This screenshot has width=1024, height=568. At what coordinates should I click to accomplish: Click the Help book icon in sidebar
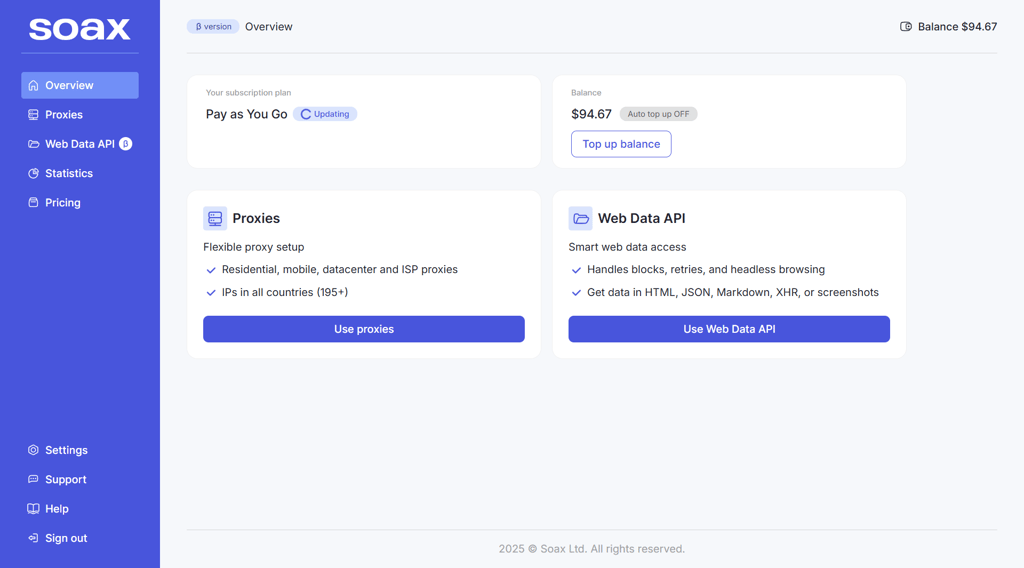pyautogui.click(x=33, y=509)
